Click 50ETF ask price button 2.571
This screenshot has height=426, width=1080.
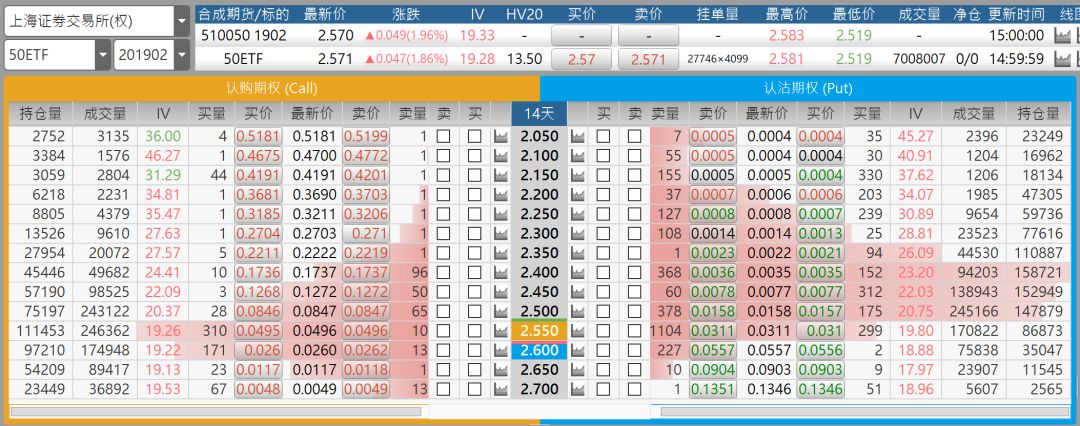click(648, 60)
